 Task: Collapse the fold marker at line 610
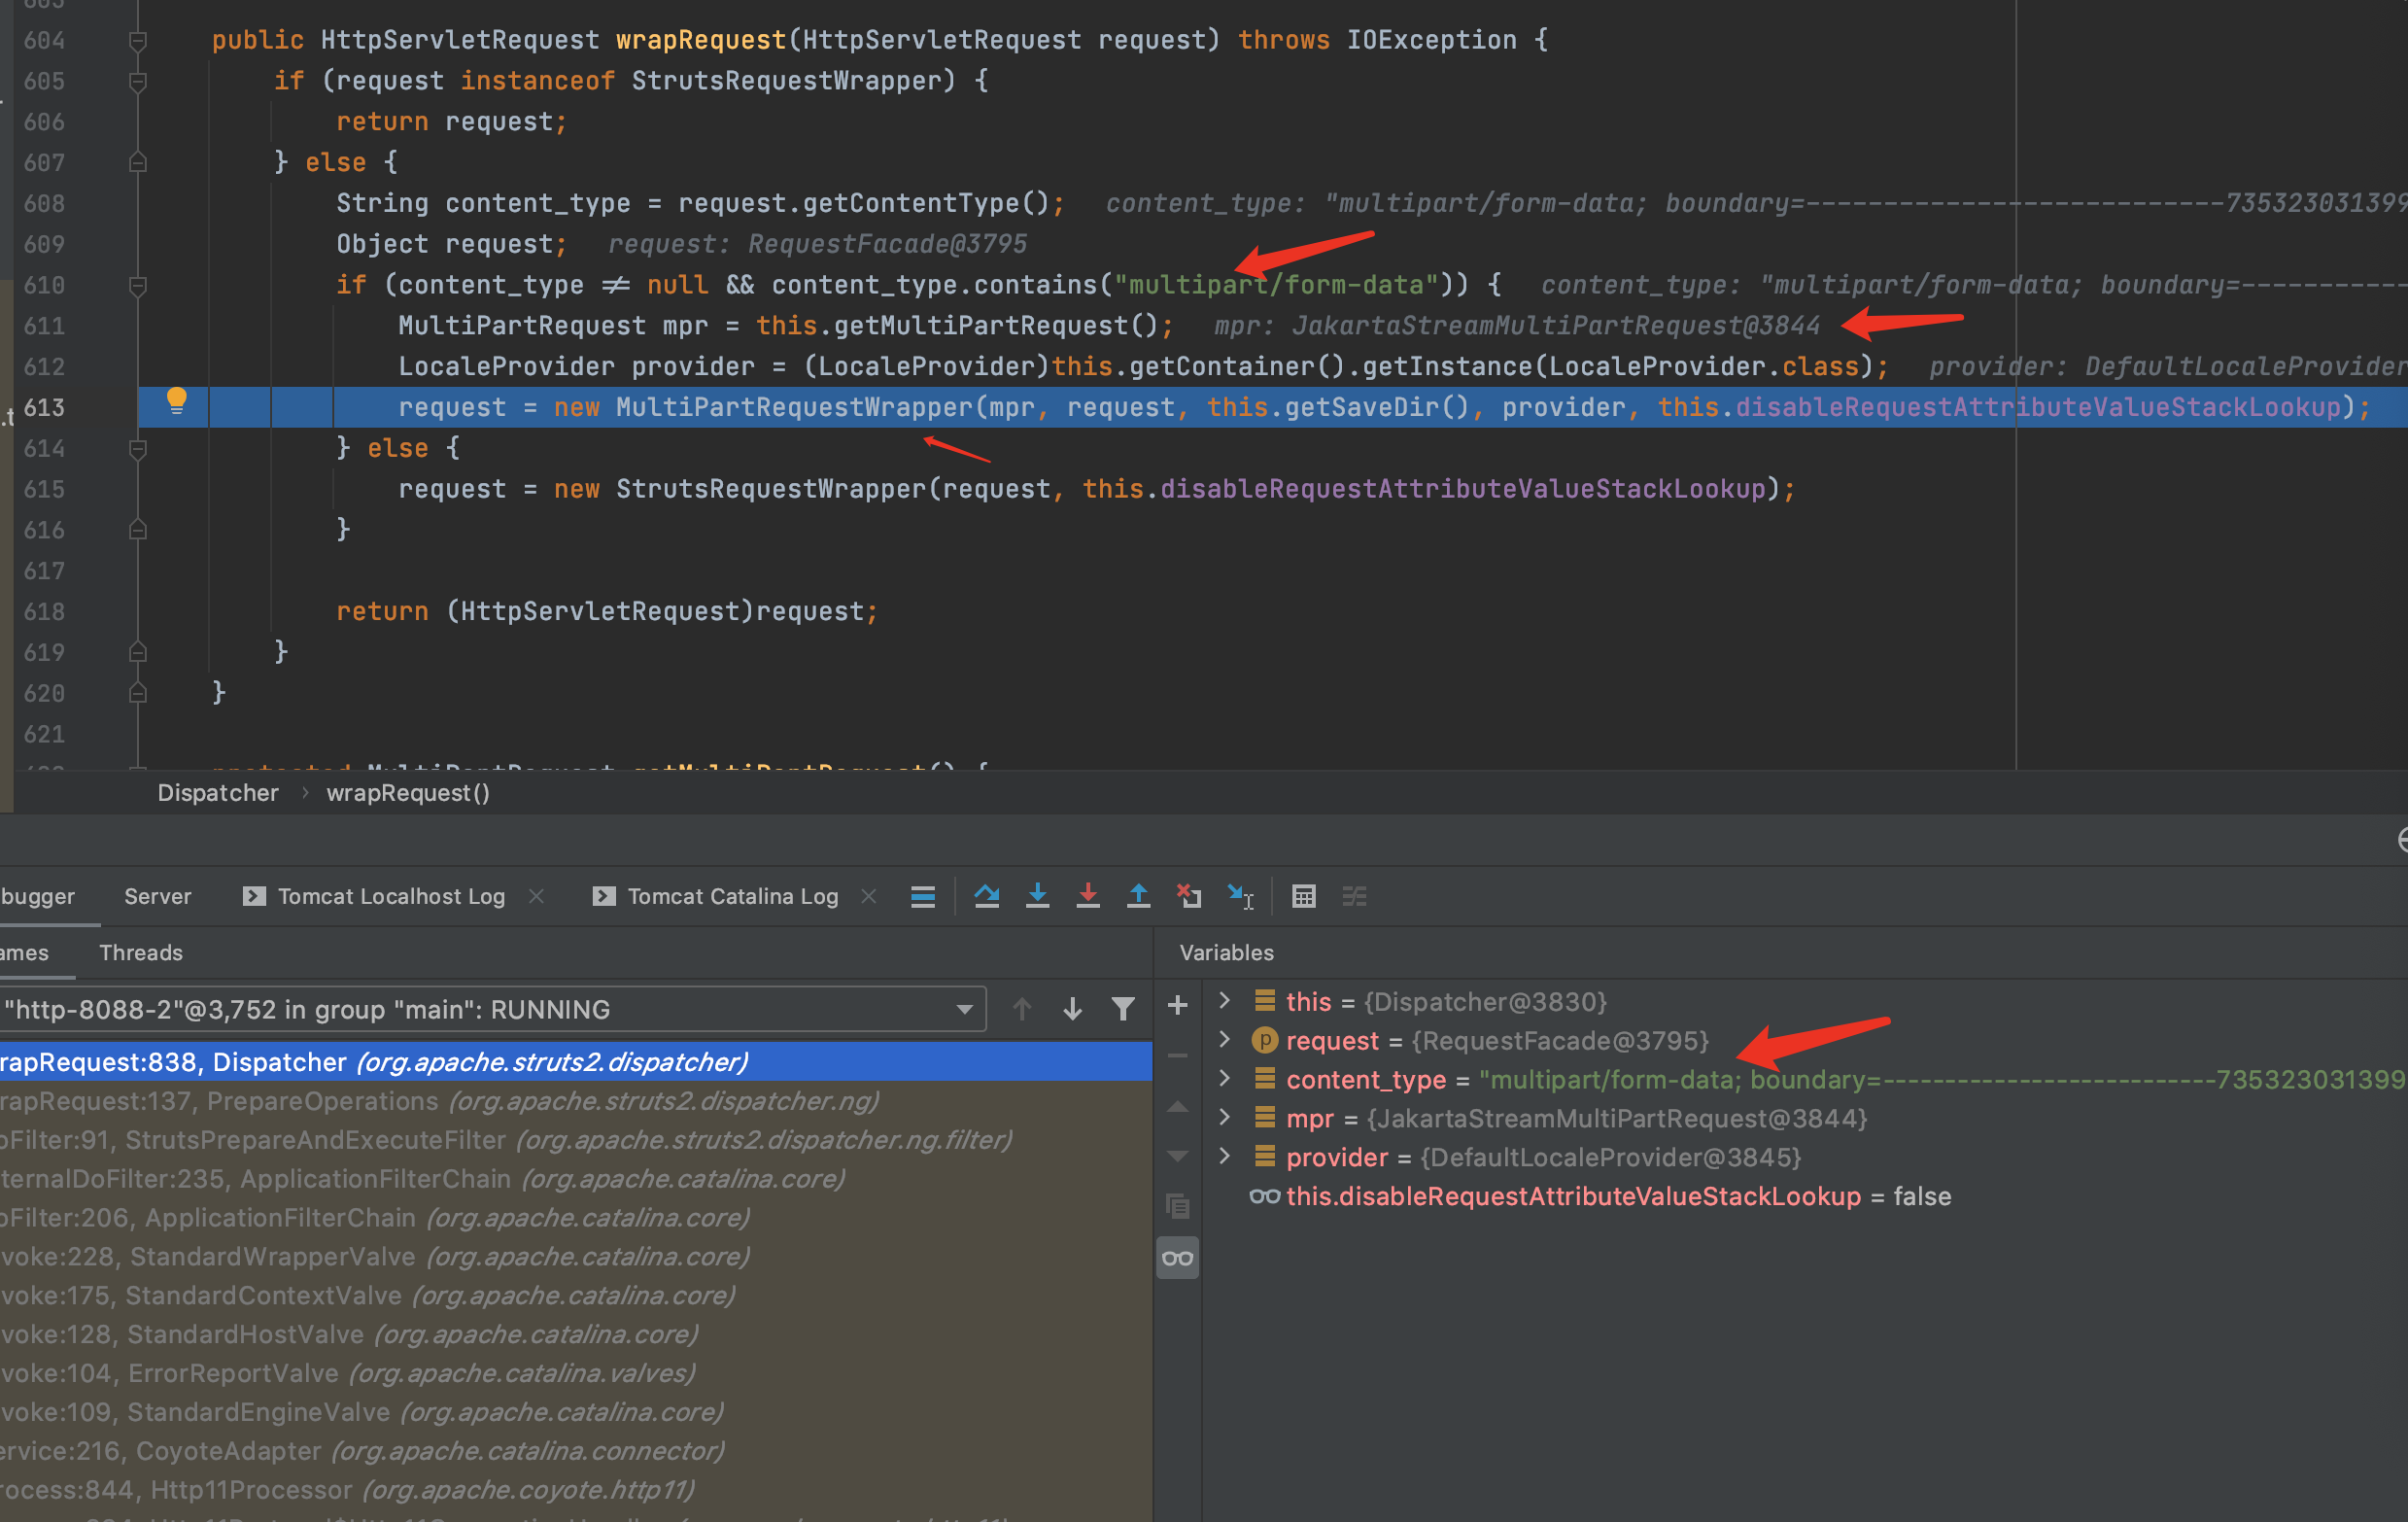click(x=138, y=286)
